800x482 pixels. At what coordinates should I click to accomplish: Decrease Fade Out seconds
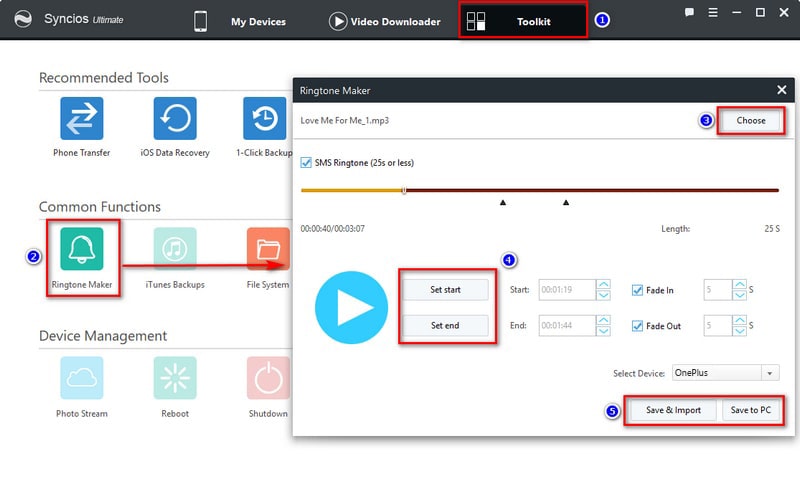(739, 331)
